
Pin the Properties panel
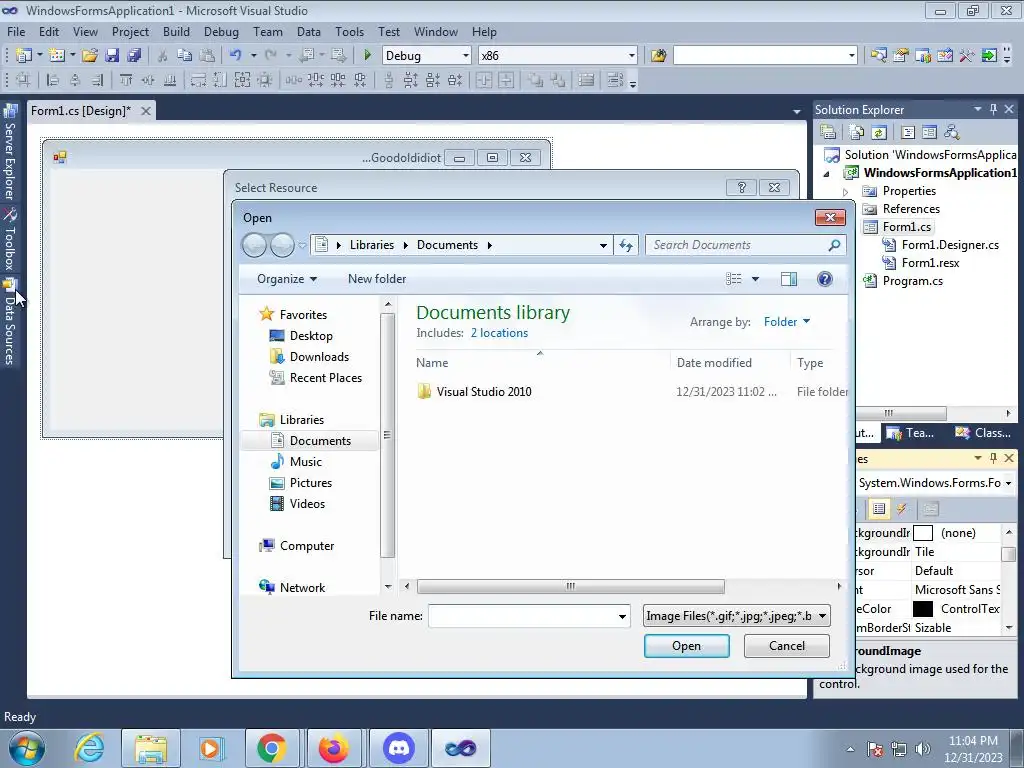993,458
